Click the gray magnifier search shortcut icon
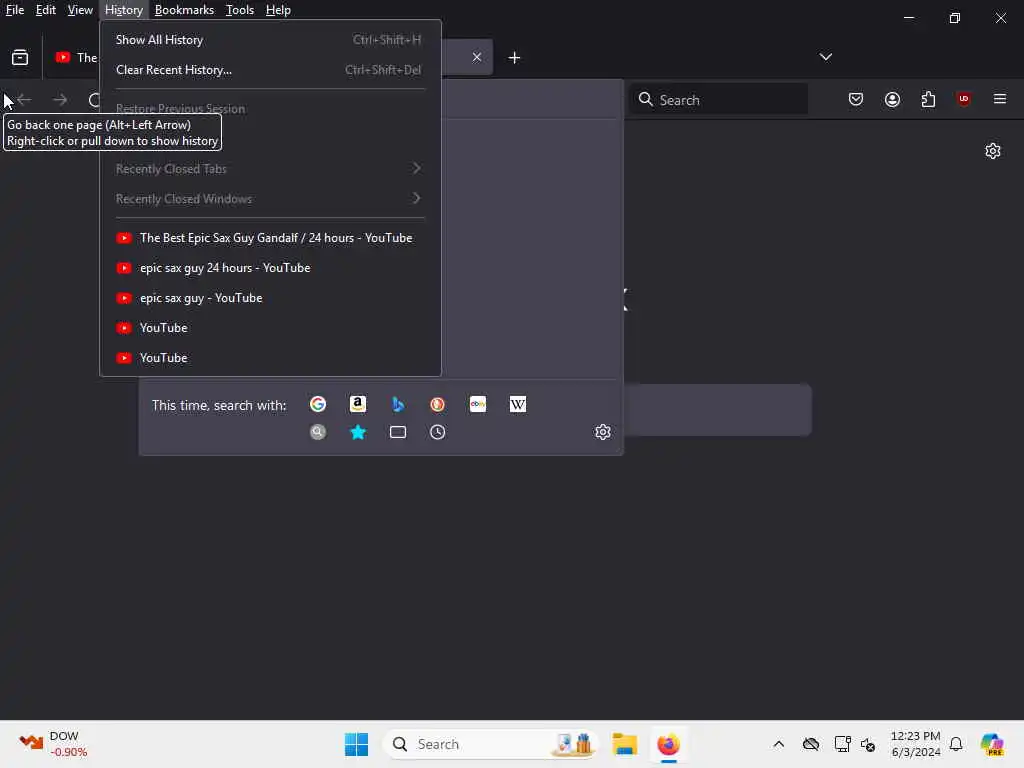 [x=318, y=432]
